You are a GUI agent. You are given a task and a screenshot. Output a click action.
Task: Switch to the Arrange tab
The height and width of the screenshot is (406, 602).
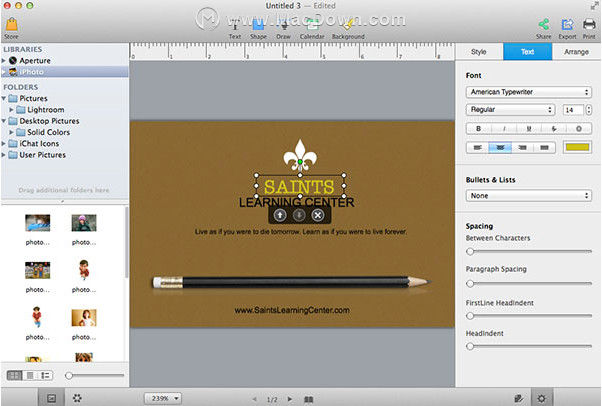pyautogui.click(x=576, y=52)
